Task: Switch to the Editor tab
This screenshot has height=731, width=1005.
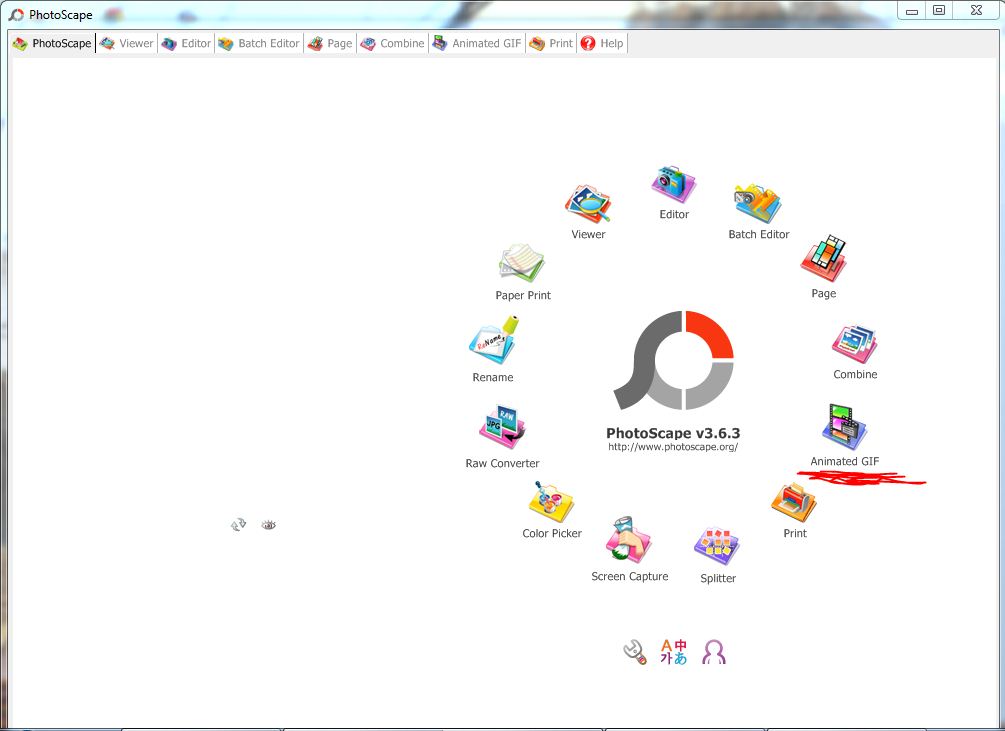Action: click(x=187, y=44)
